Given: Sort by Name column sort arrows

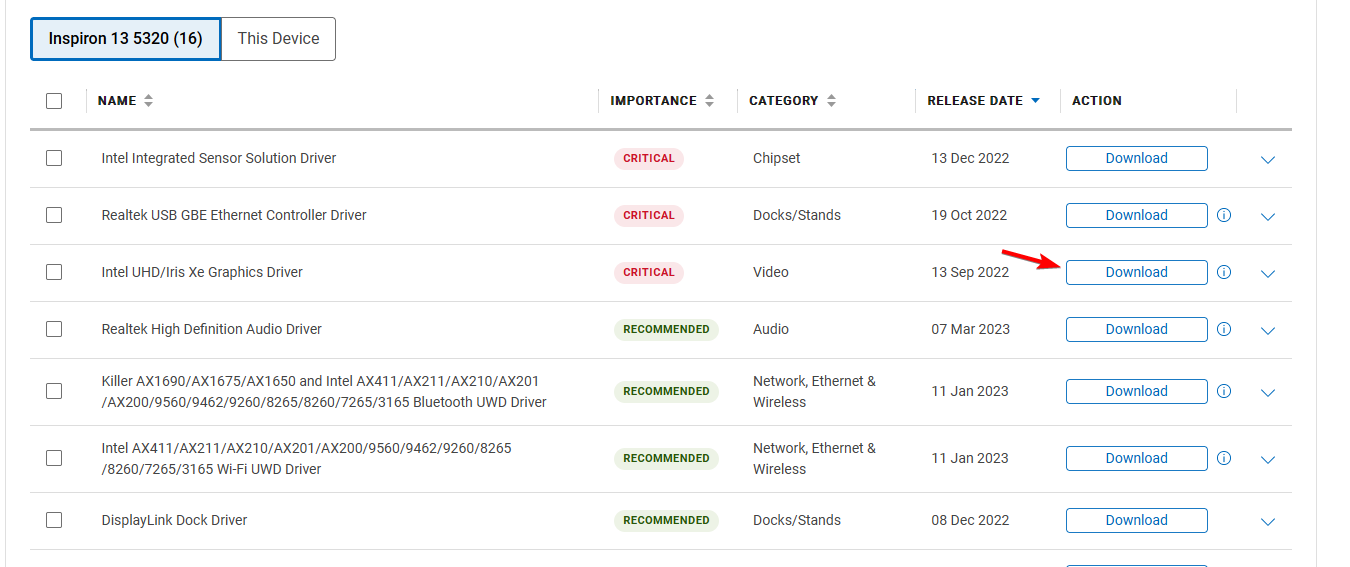Looking at the screenshot, I should pyautogui.click(x=148, y=101).
